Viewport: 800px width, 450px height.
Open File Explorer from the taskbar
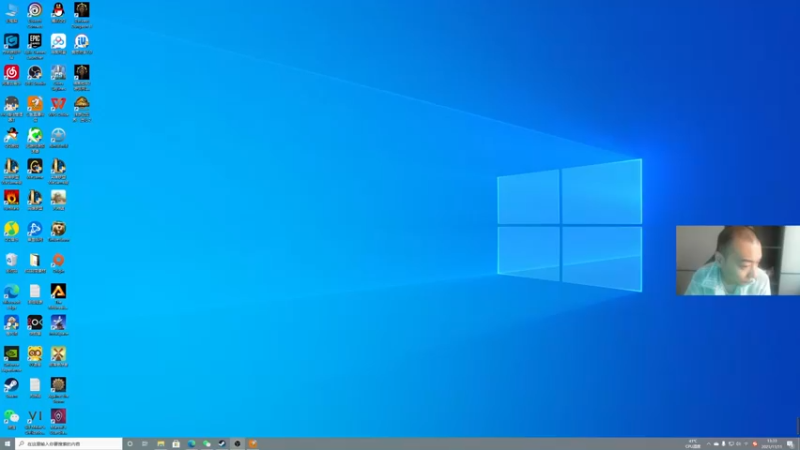tap(161, 444)
